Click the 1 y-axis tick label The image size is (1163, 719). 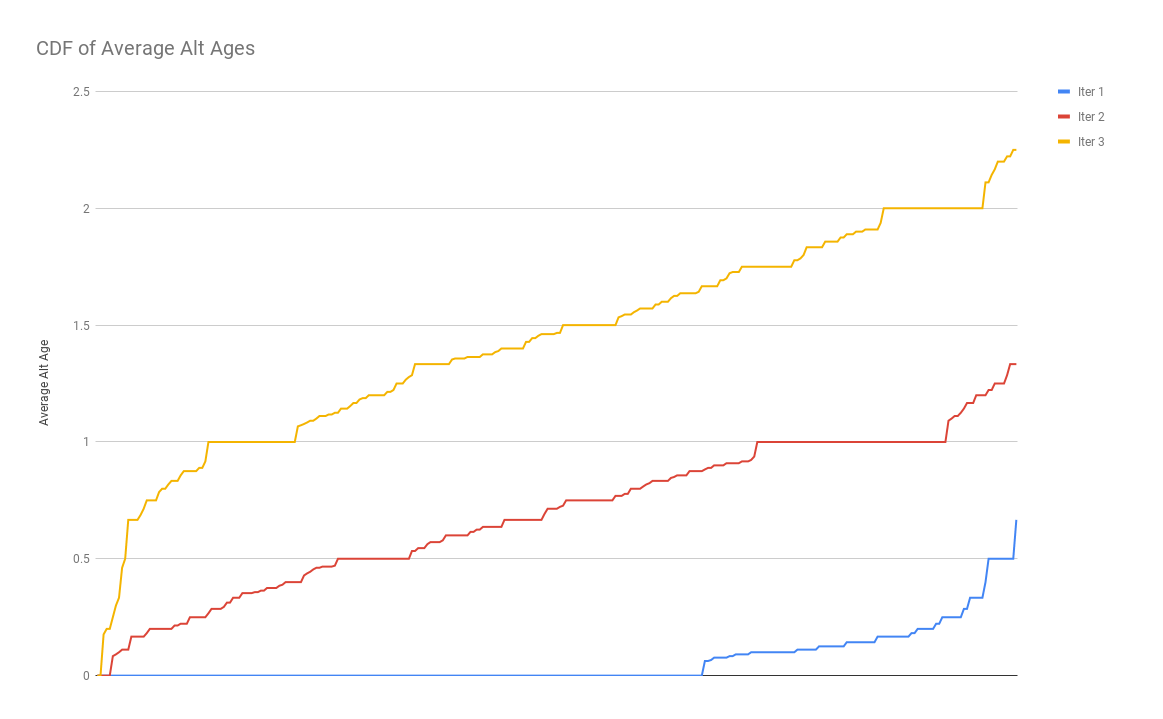point(86,441)
